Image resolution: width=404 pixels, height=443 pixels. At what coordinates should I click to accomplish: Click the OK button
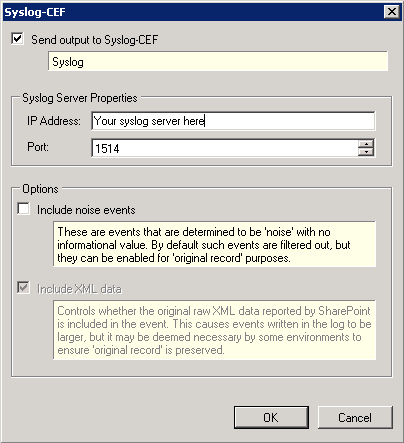(271, 417)
